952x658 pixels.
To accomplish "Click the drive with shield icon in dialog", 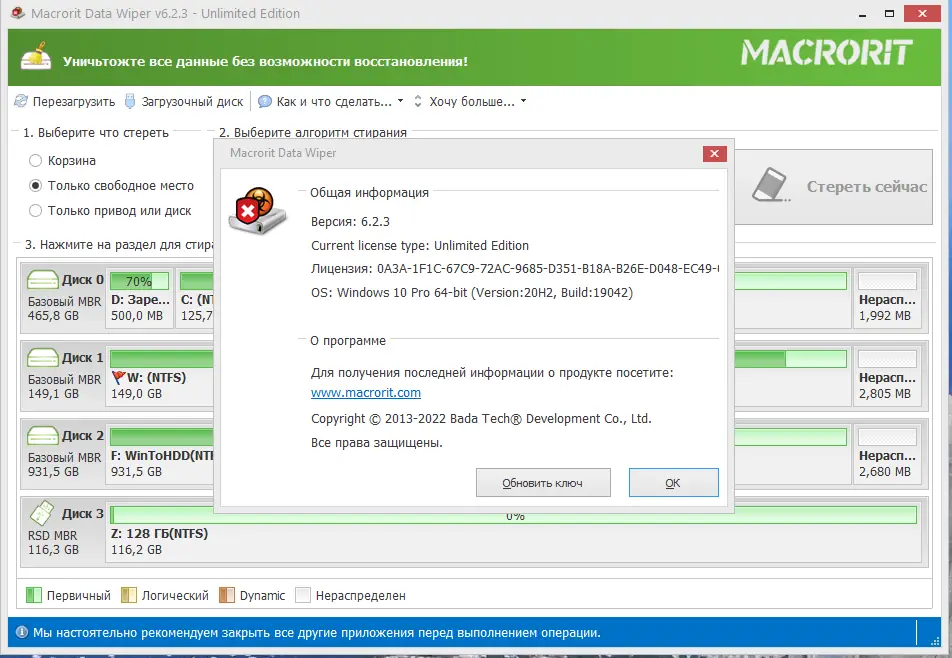I will point(257,211).
